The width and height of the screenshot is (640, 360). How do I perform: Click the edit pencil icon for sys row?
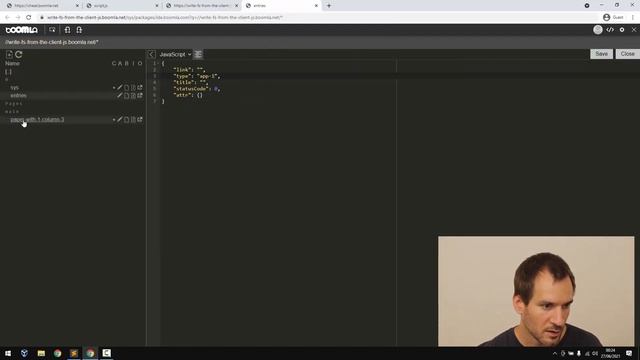120,87
